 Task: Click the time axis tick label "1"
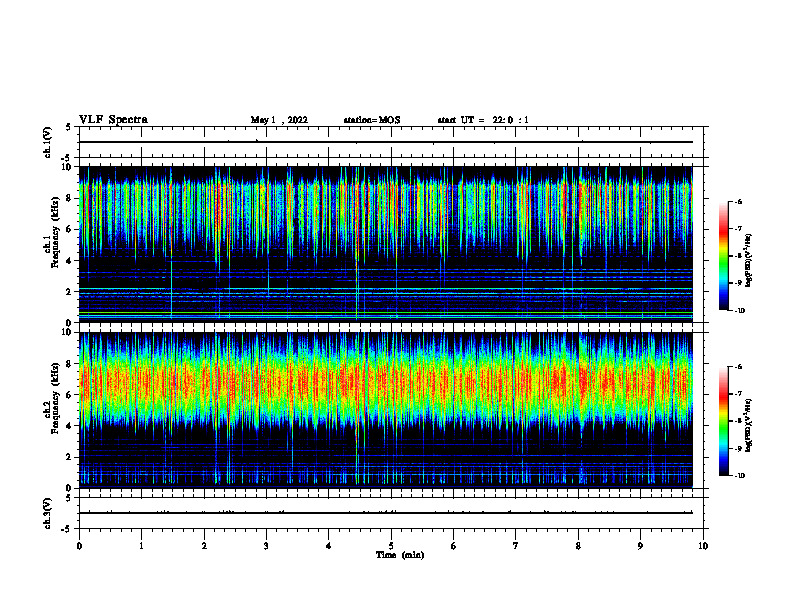tap(141, 546)
